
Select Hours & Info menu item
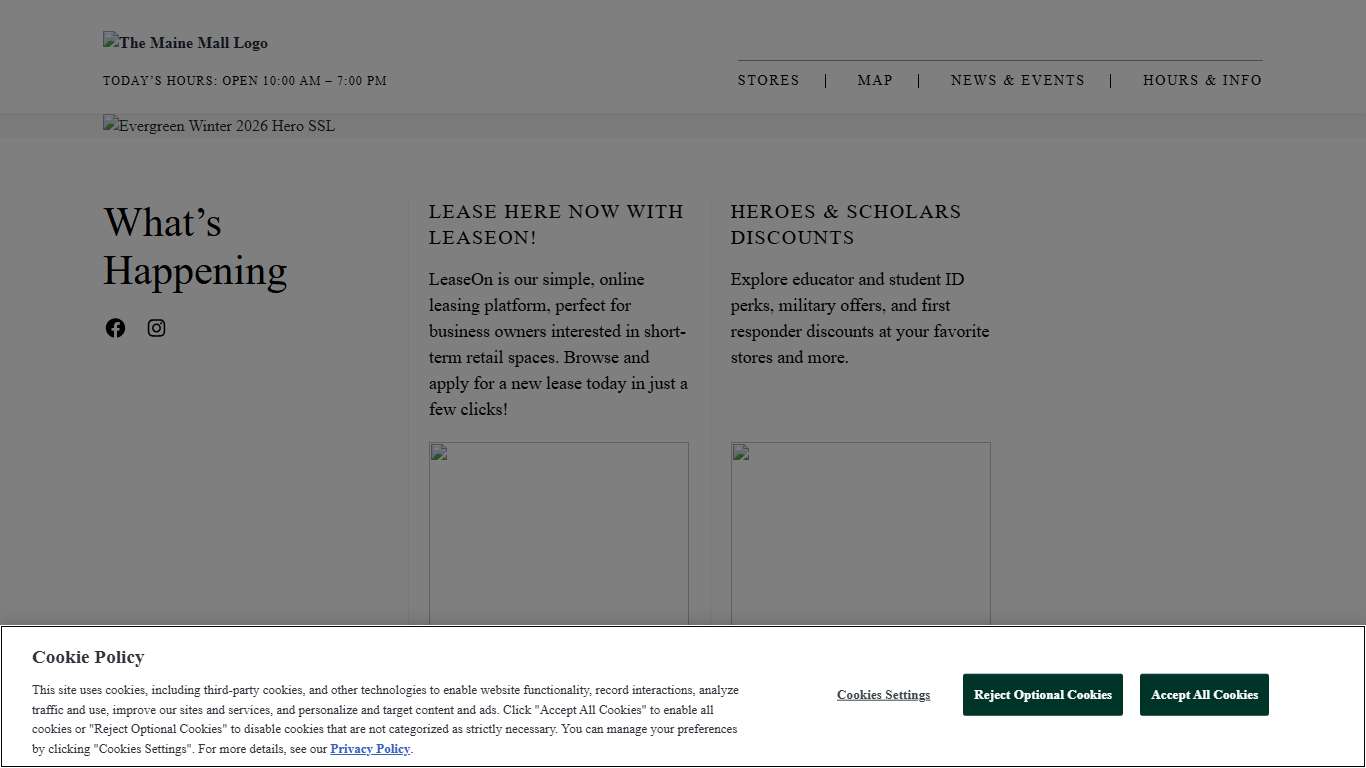click(x=1202, y=80)
